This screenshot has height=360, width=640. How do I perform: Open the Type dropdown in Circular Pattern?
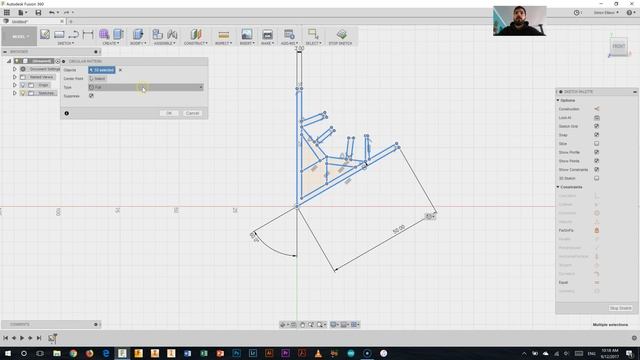[146, 87]
